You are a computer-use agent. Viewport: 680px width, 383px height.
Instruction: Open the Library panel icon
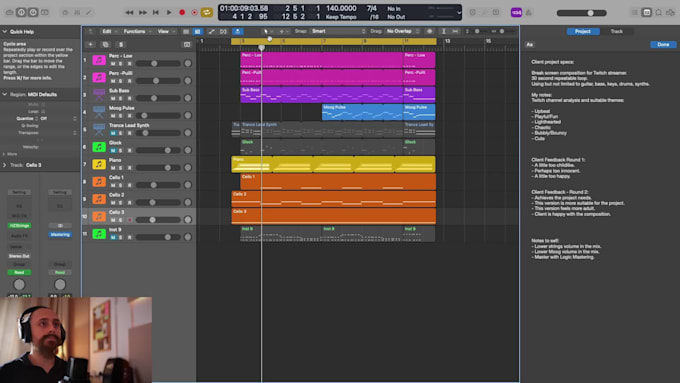click(x=9, y=13)
